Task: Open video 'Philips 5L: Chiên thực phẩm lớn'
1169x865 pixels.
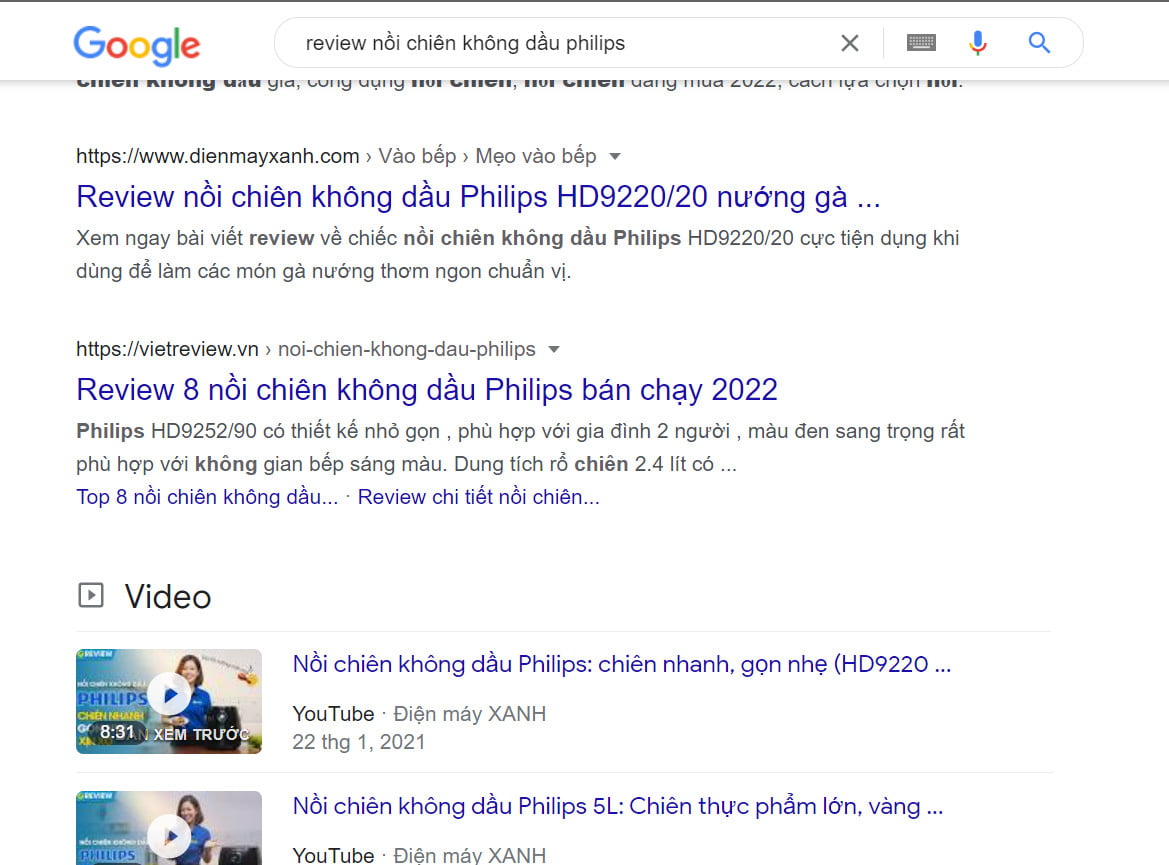Action: coord(618,806)
